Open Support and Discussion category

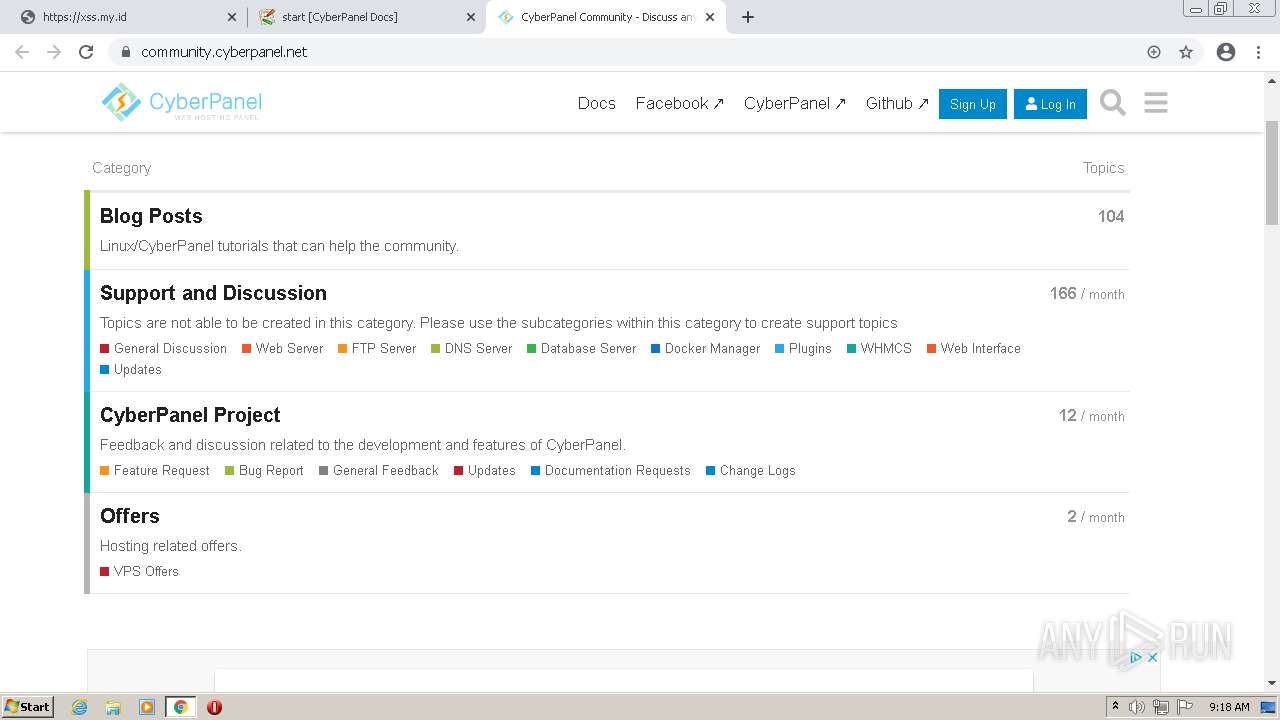pos(213,293)
